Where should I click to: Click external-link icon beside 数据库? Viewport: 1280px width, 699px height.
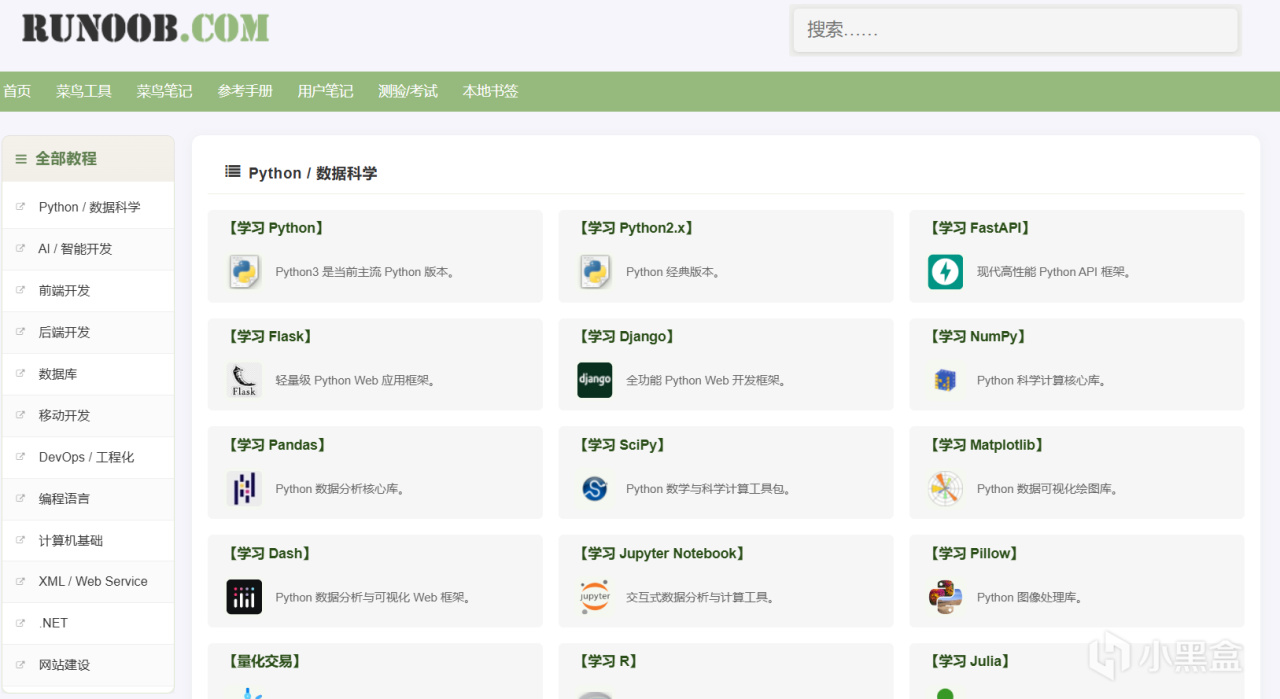click(20, 373)
